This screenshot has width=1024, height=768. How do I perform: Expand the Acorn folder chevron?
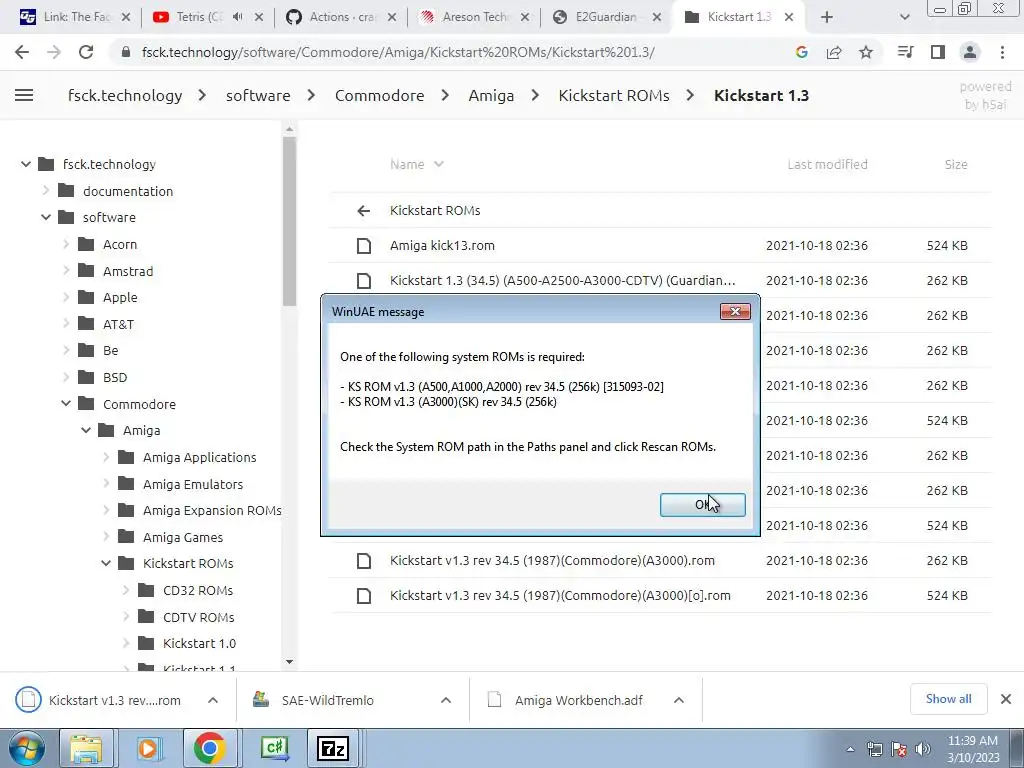(66, 244)
